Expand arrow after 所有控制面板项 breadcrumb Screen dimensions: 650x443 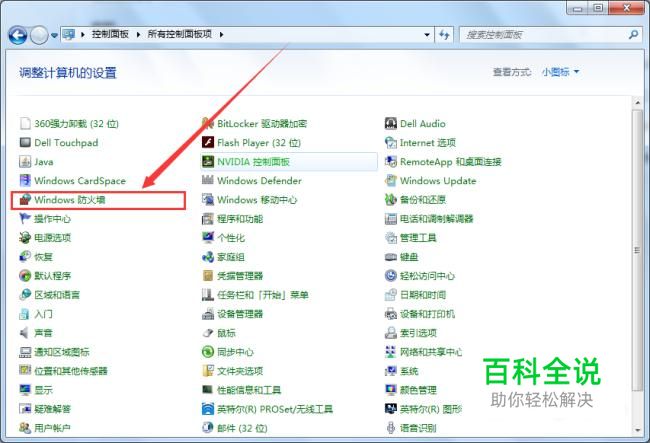point(221,34)
